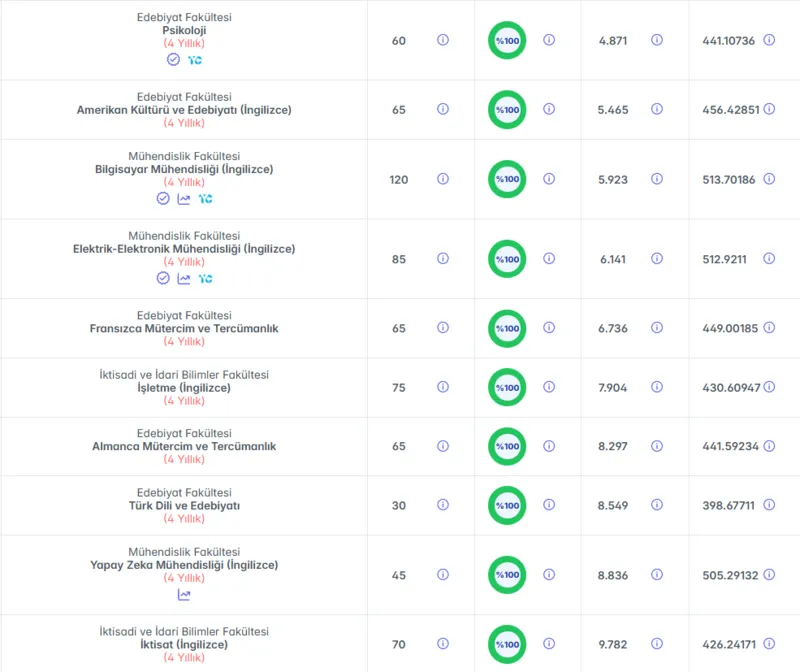Viewport: 800px width, 672px height.
Task: Click the info icon beside Psikoloji quota 60
Action: [x=443, y=40]
